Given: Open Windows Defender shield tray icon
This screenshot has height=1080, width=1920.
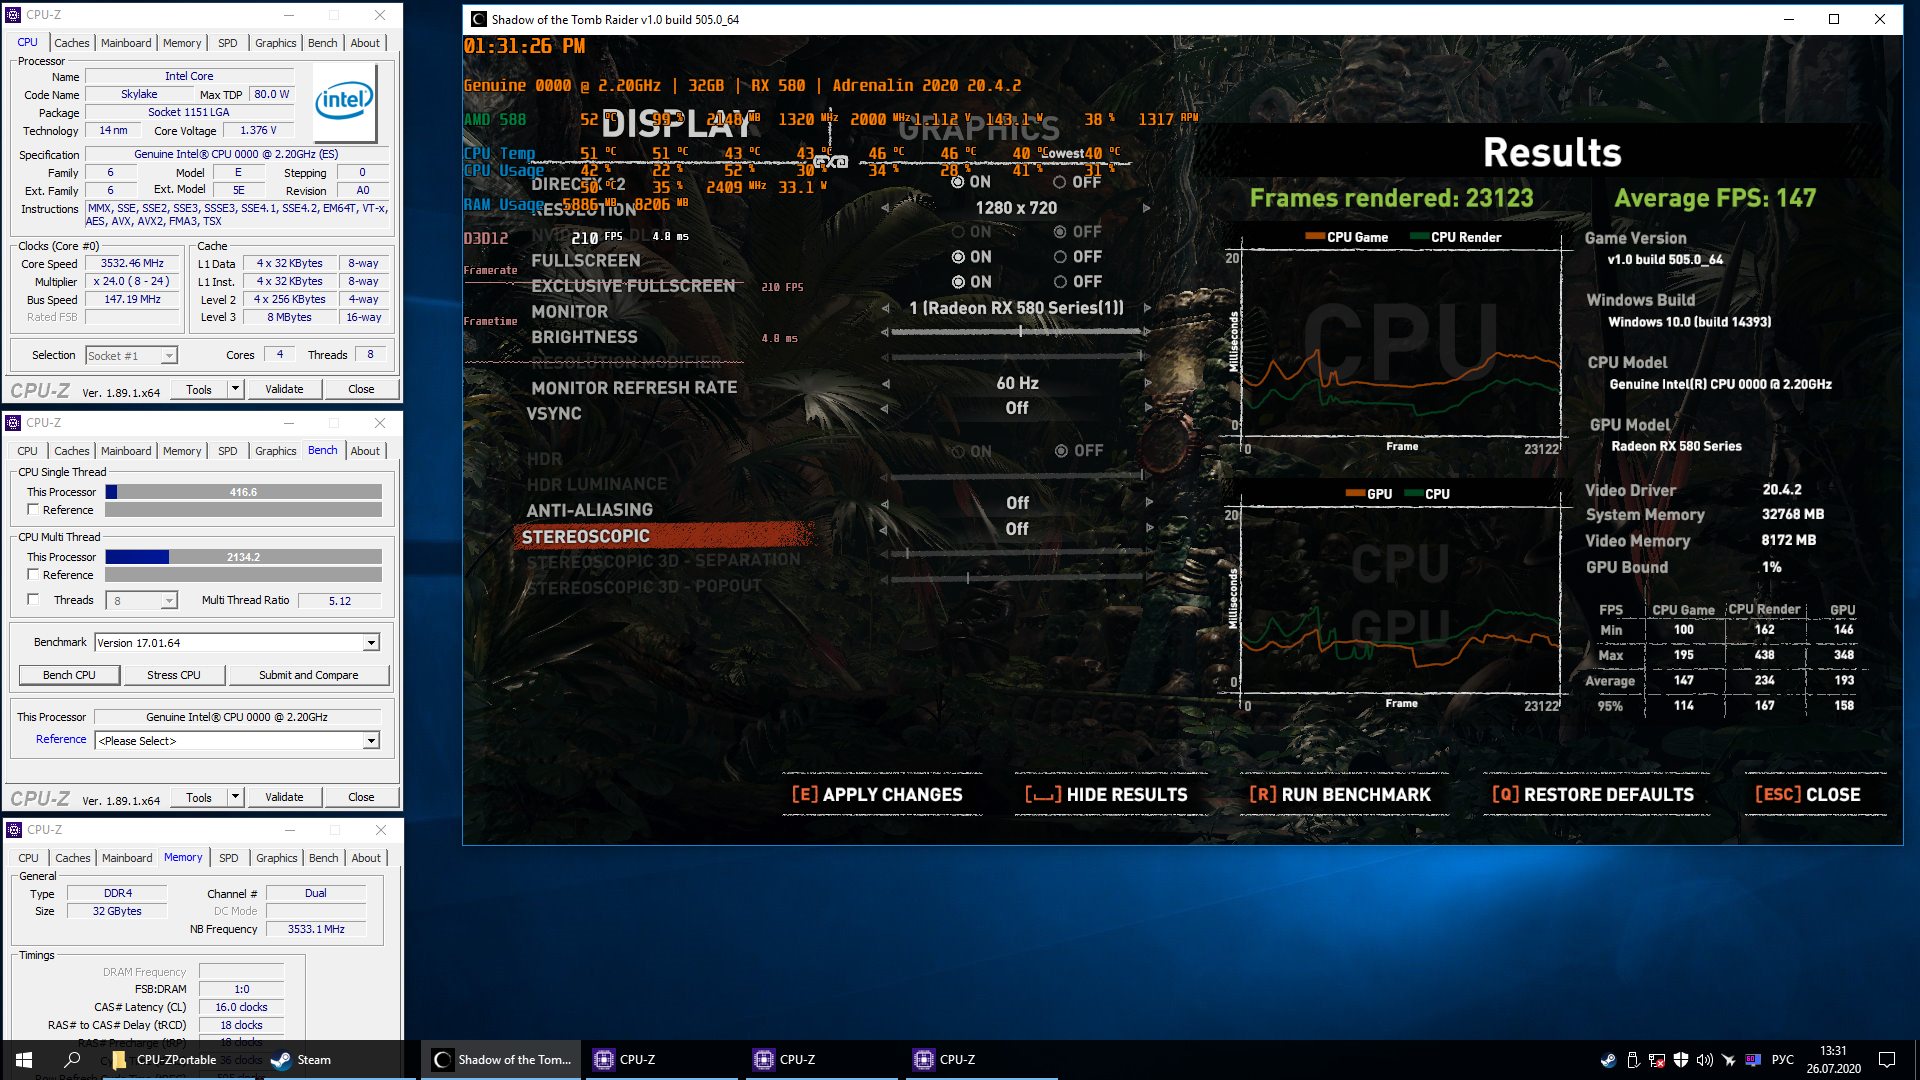Looking at the screenshot, I should (x=1681, y=1060).
